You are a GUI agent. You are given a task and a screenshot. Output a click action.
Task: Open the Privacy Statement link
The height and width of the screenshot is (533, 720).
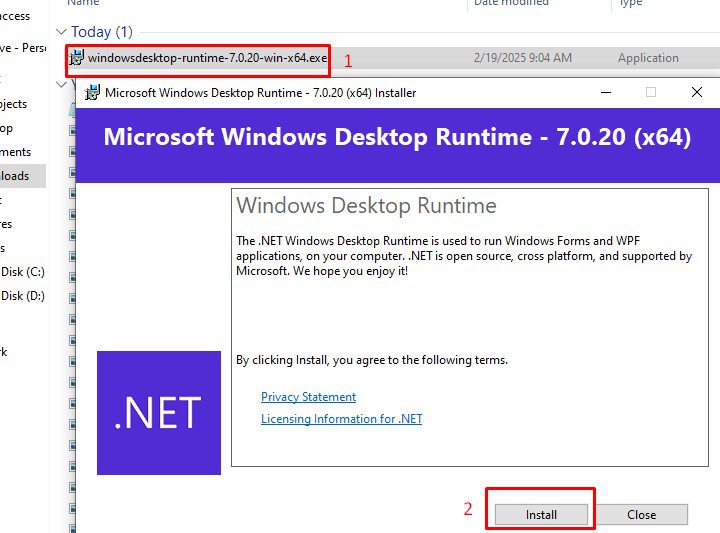(x=308, y=397)
